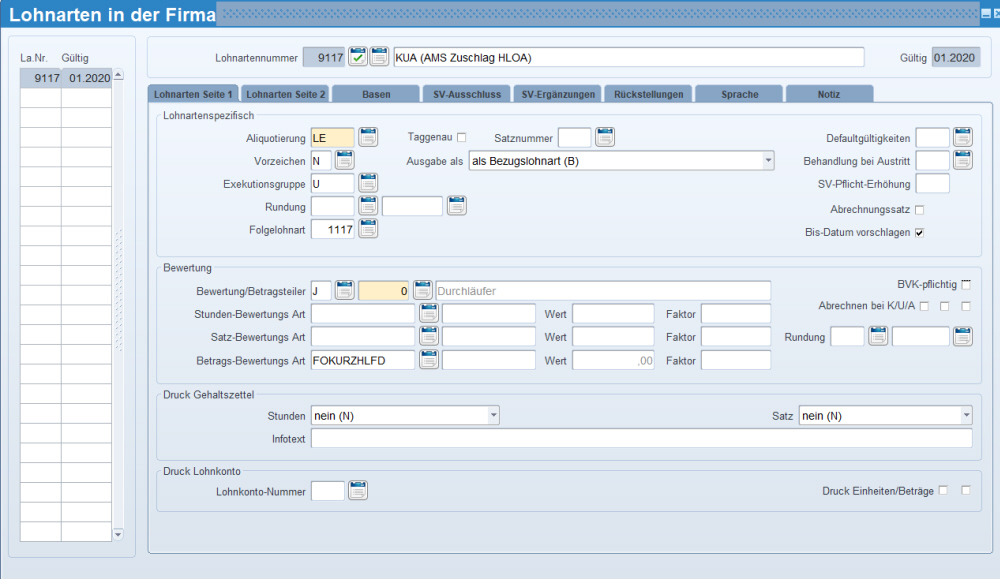Click the Durchläufer description field

click(603, 291)
